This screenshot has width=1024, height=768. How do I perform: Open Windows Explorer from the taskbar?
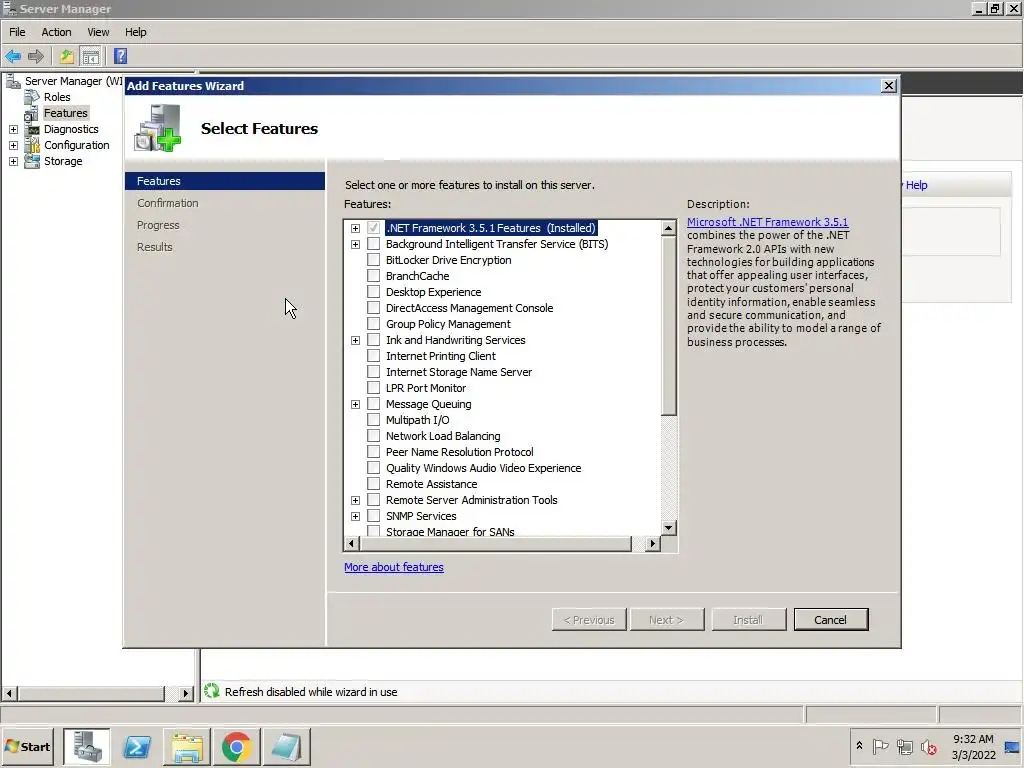187,746
